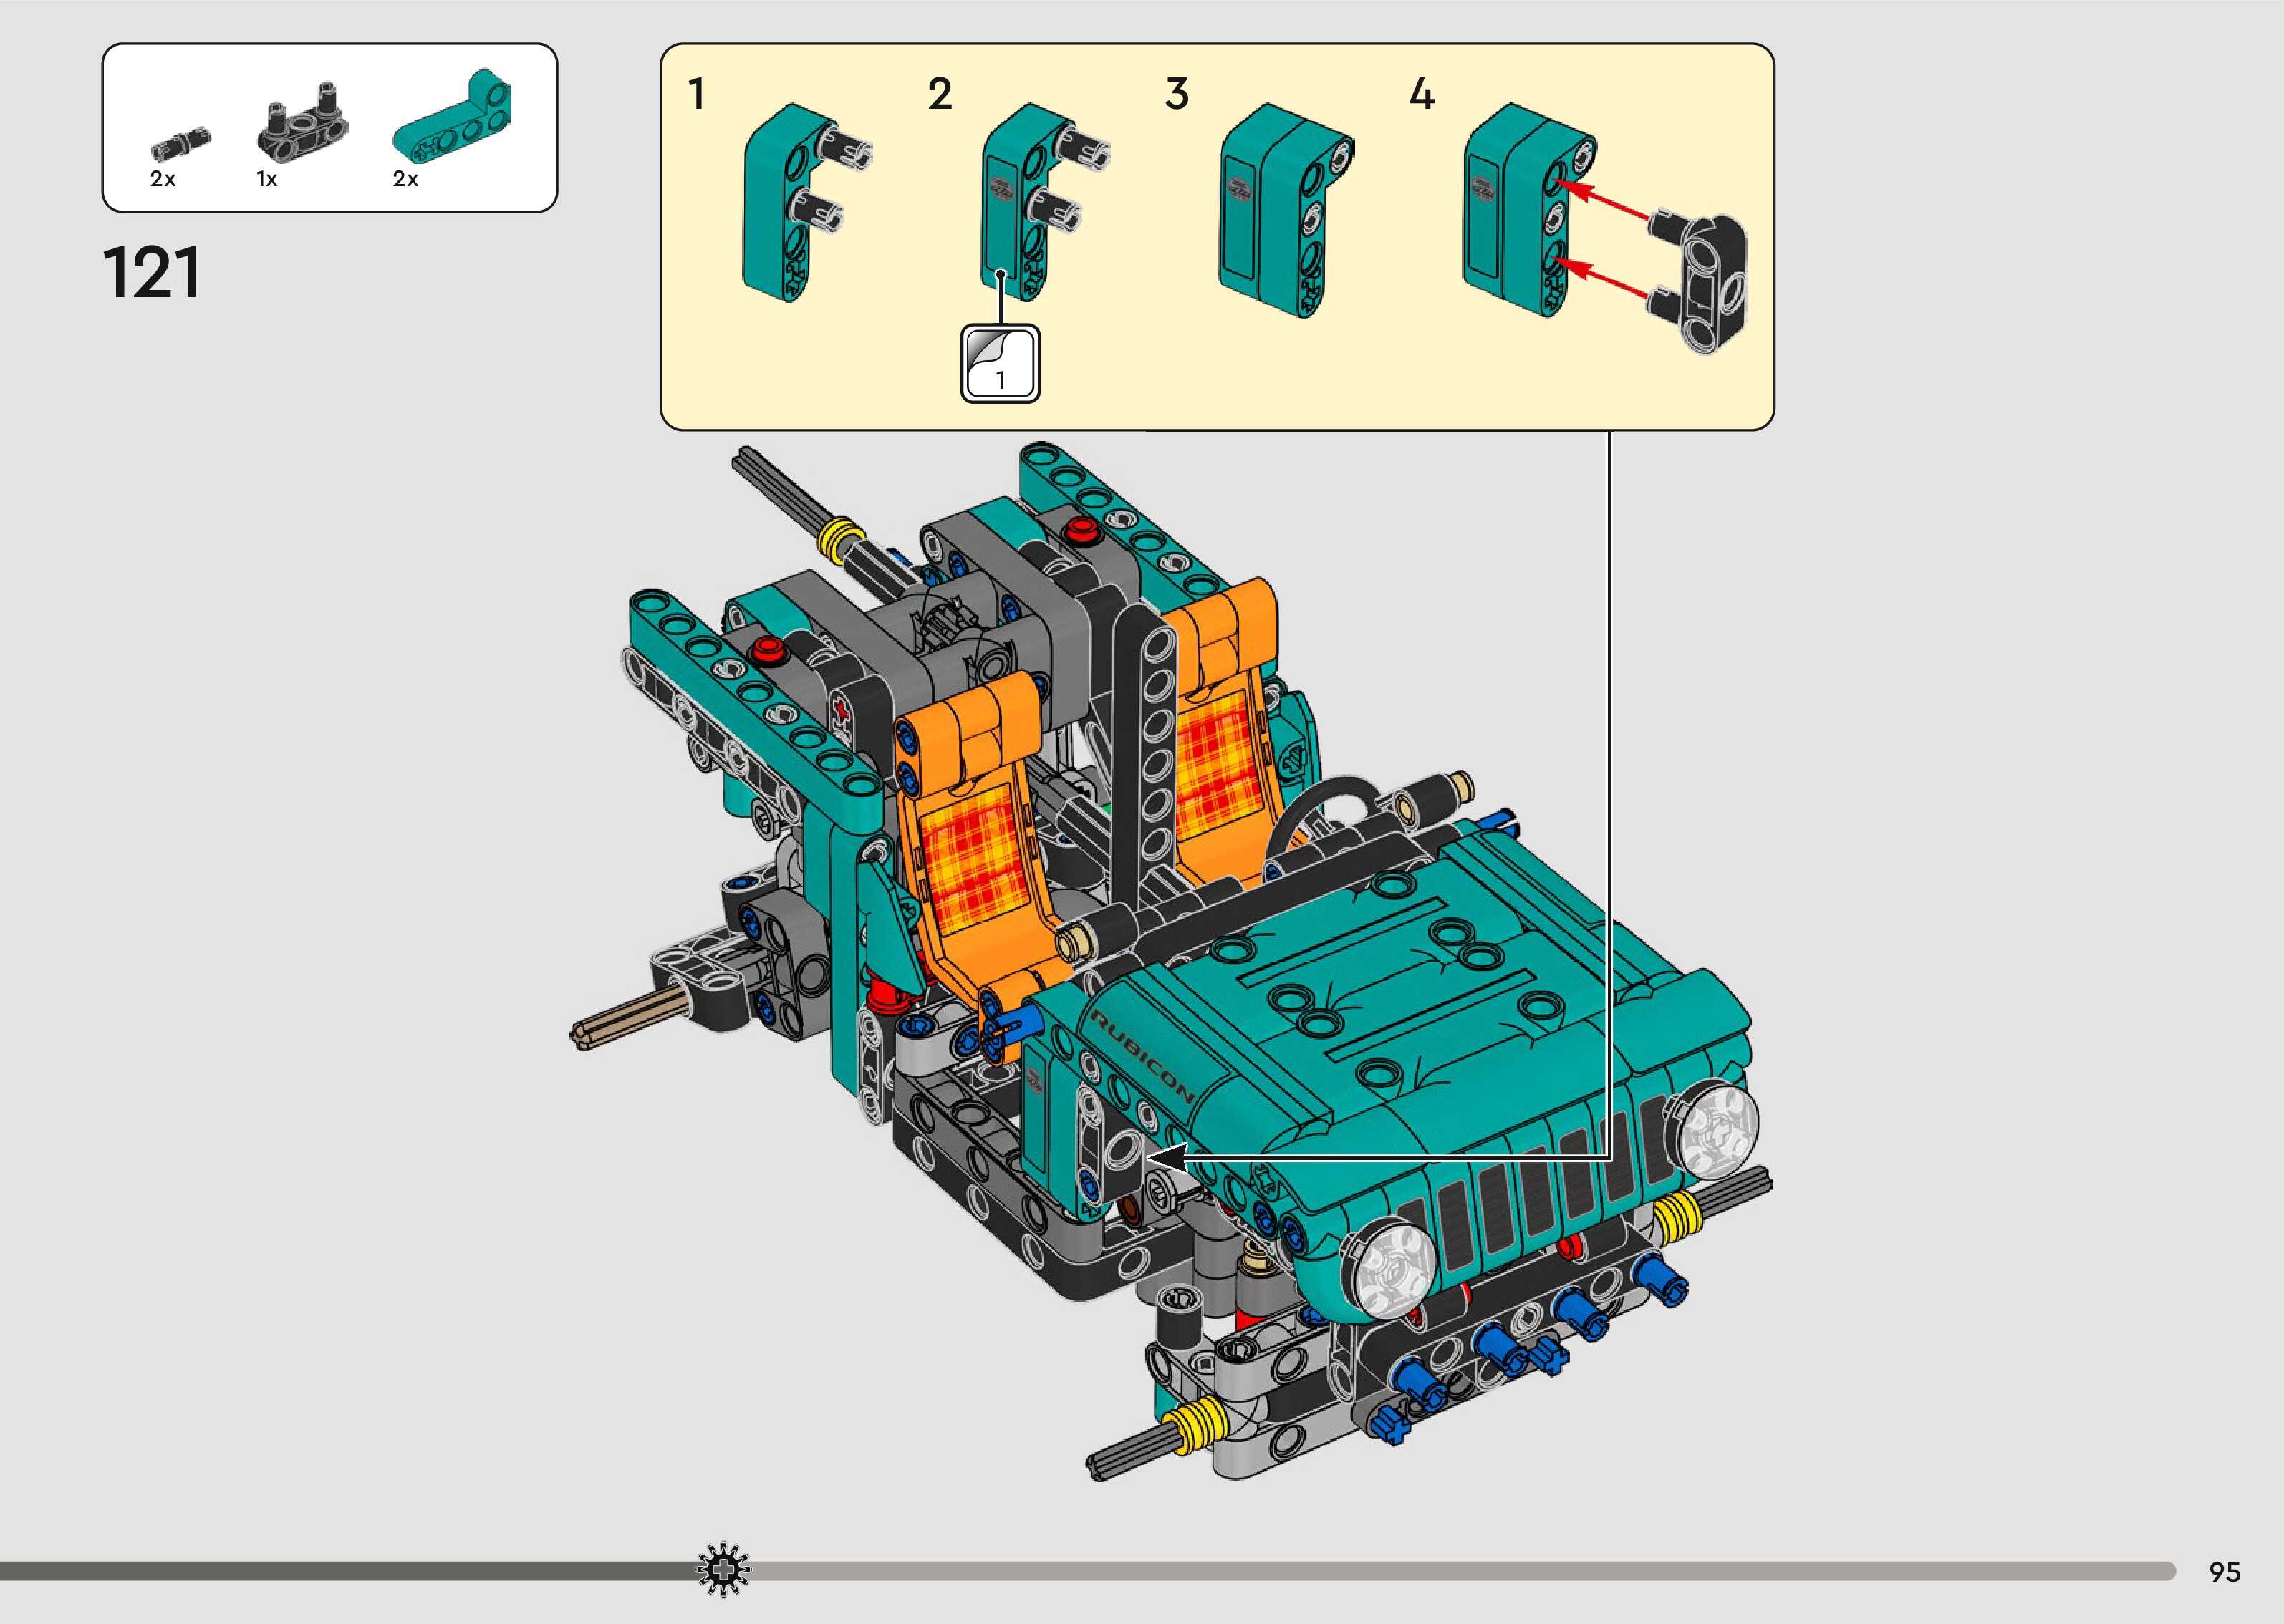This screenshot has width=2284, height=1624.
Task: Click the yellow bushing on the bottom axle
Action: tap(1203, 1424)
